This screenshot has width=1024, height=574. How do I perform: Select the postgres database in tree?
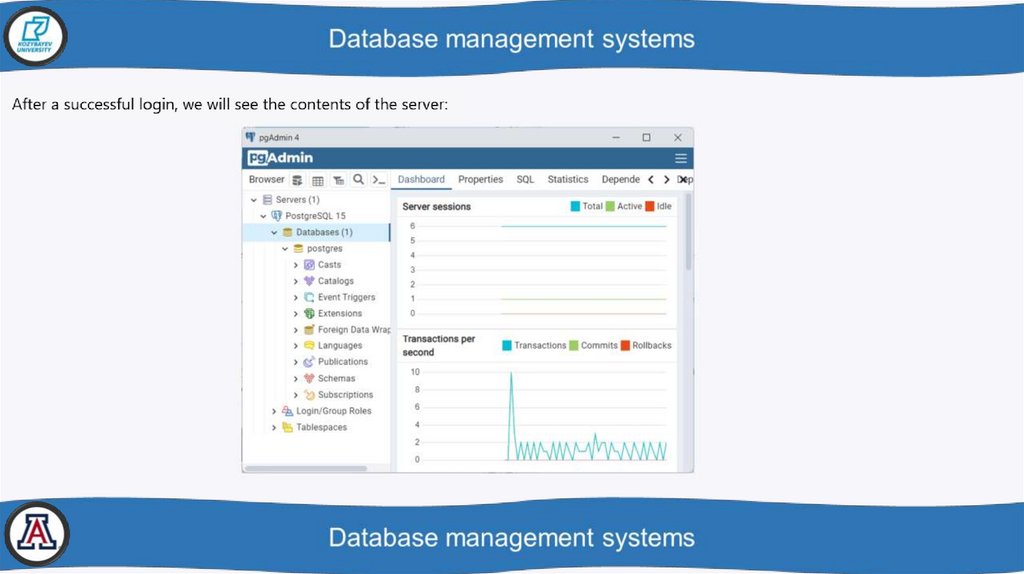pyautogui.click(x=324, y=248)
